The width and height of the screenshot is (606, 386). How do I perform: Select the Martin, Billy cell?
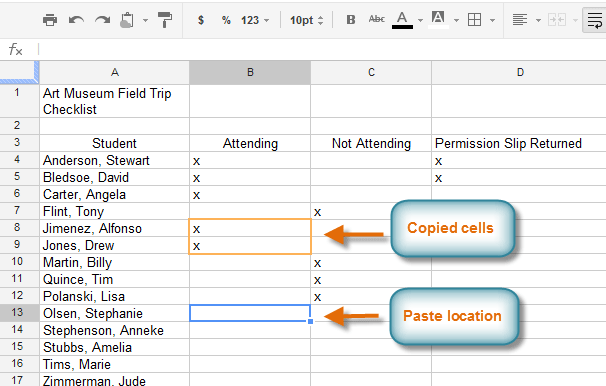pyautogui.click(x=114, y=262)
